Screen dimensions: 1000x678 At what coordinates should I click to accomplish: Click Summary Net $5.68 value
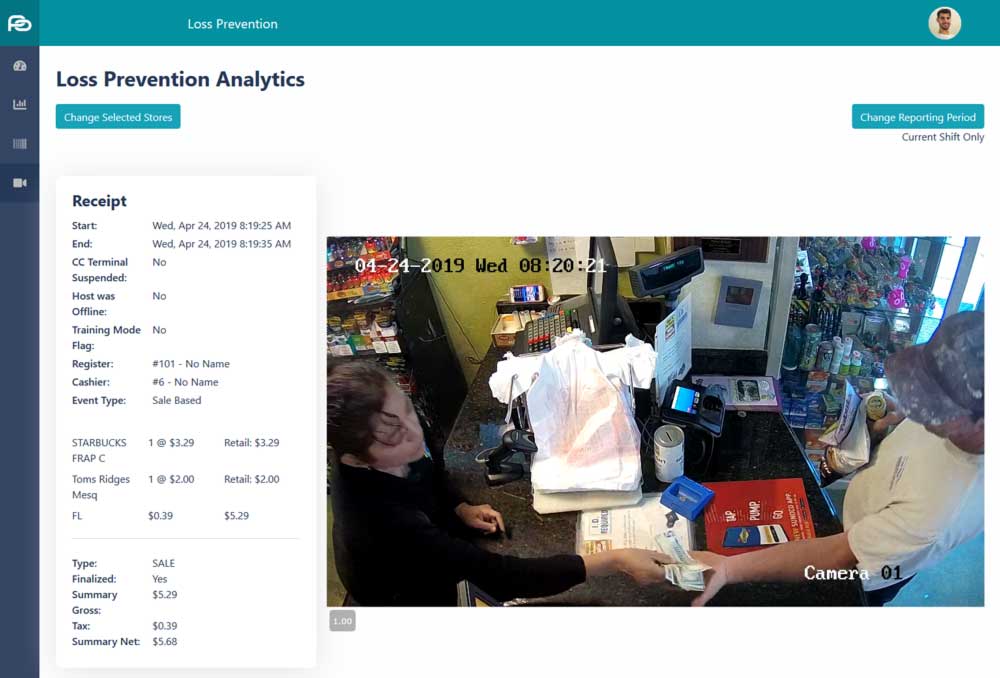tap(165, 642)
